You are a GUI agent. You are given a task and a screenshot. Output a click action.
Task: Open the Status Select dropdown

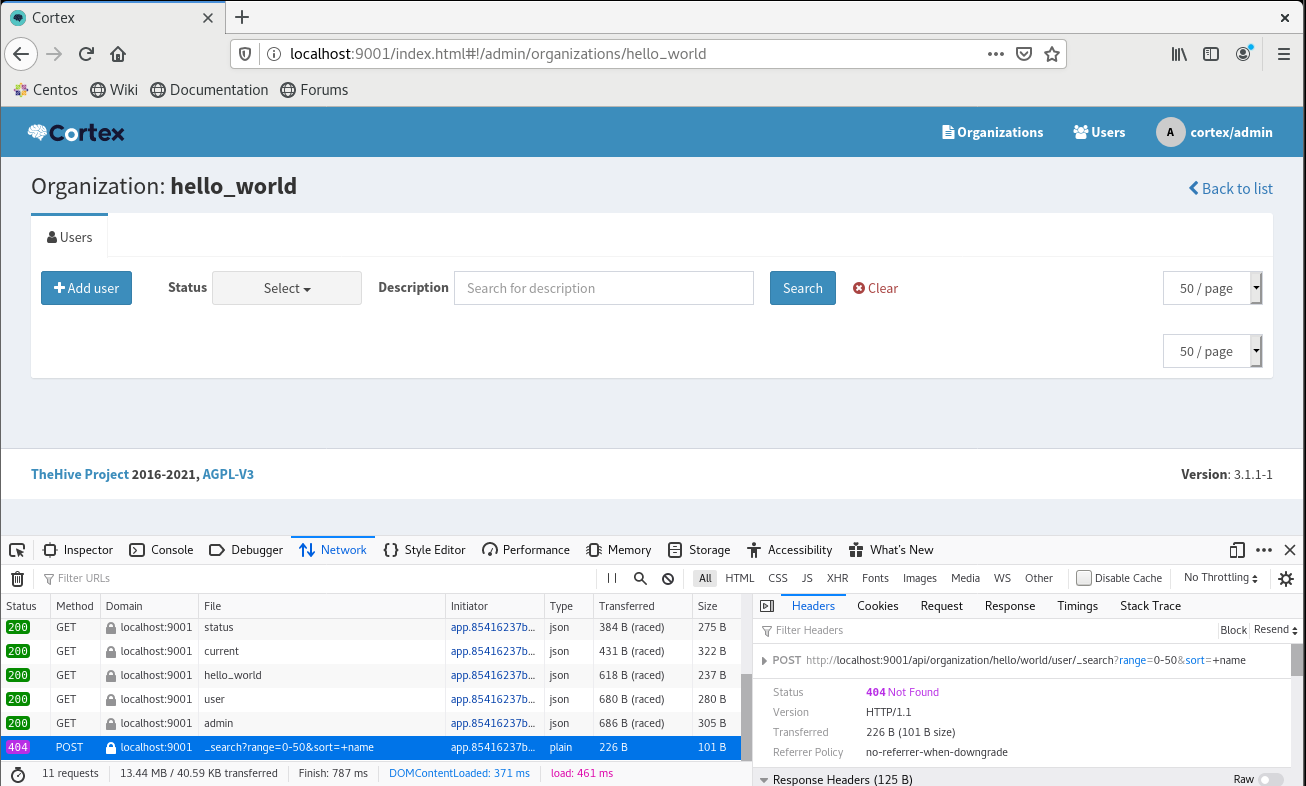287,288
